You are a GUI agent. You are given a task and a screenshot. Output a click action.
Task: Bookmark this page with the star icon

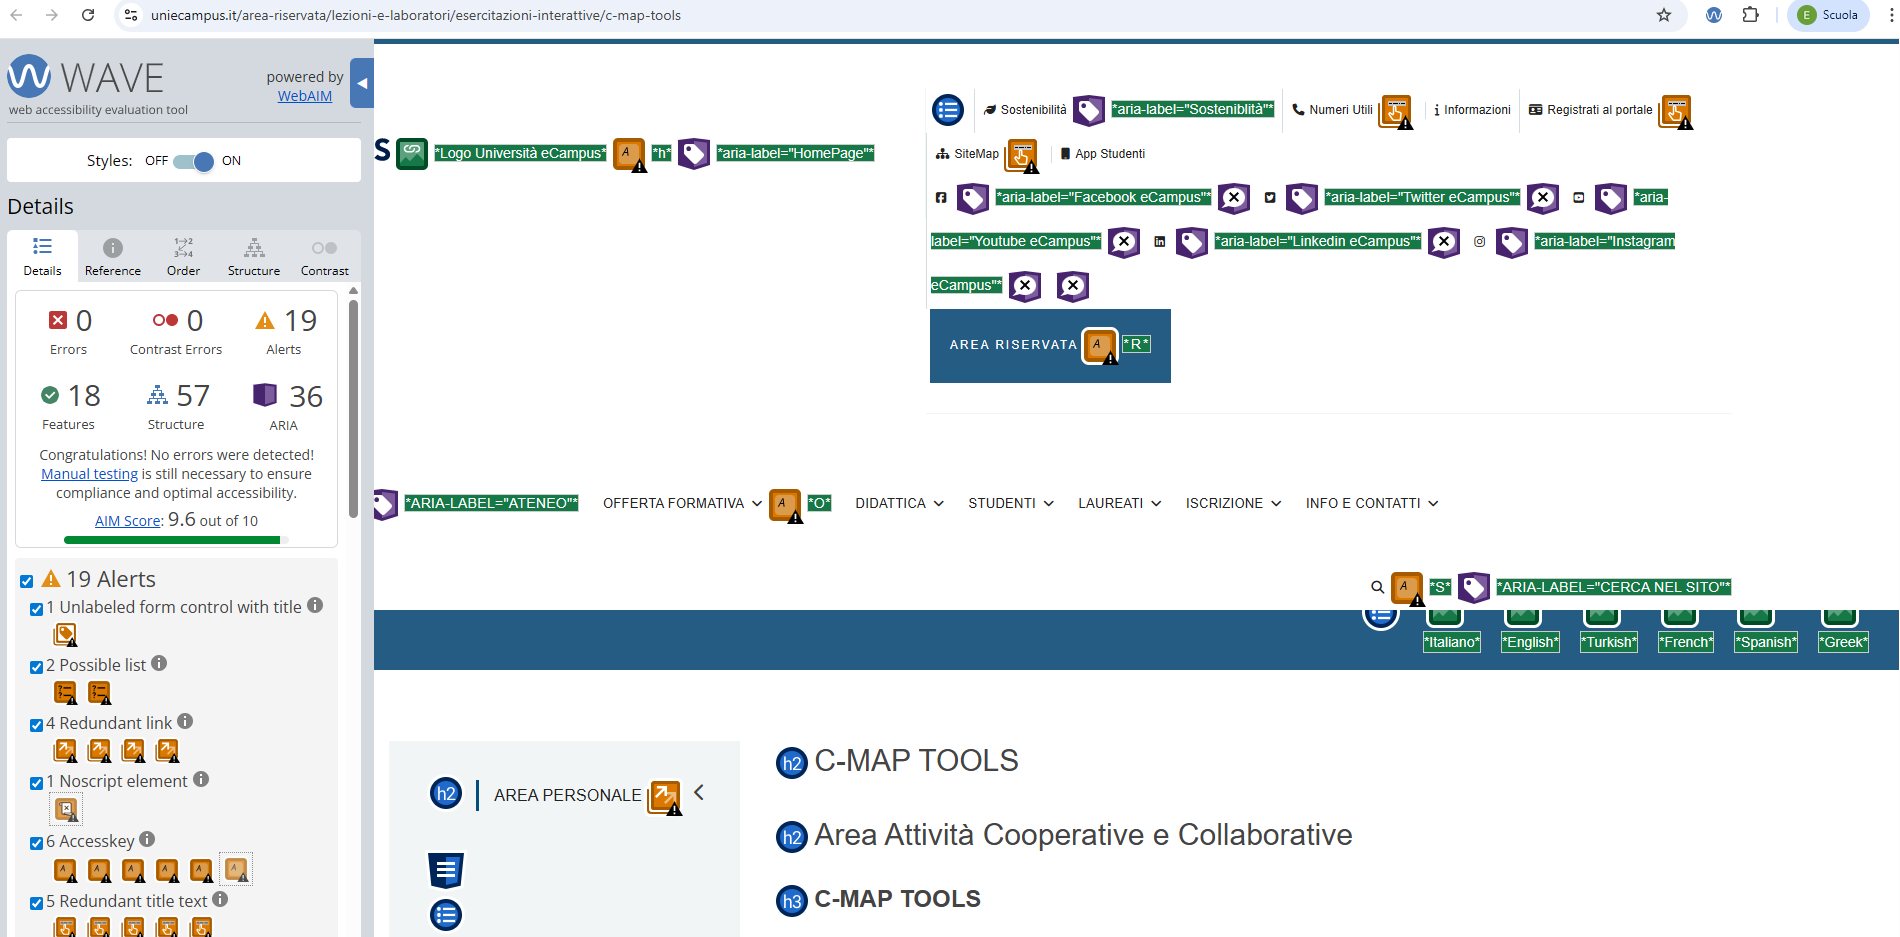coord(1664,15)
